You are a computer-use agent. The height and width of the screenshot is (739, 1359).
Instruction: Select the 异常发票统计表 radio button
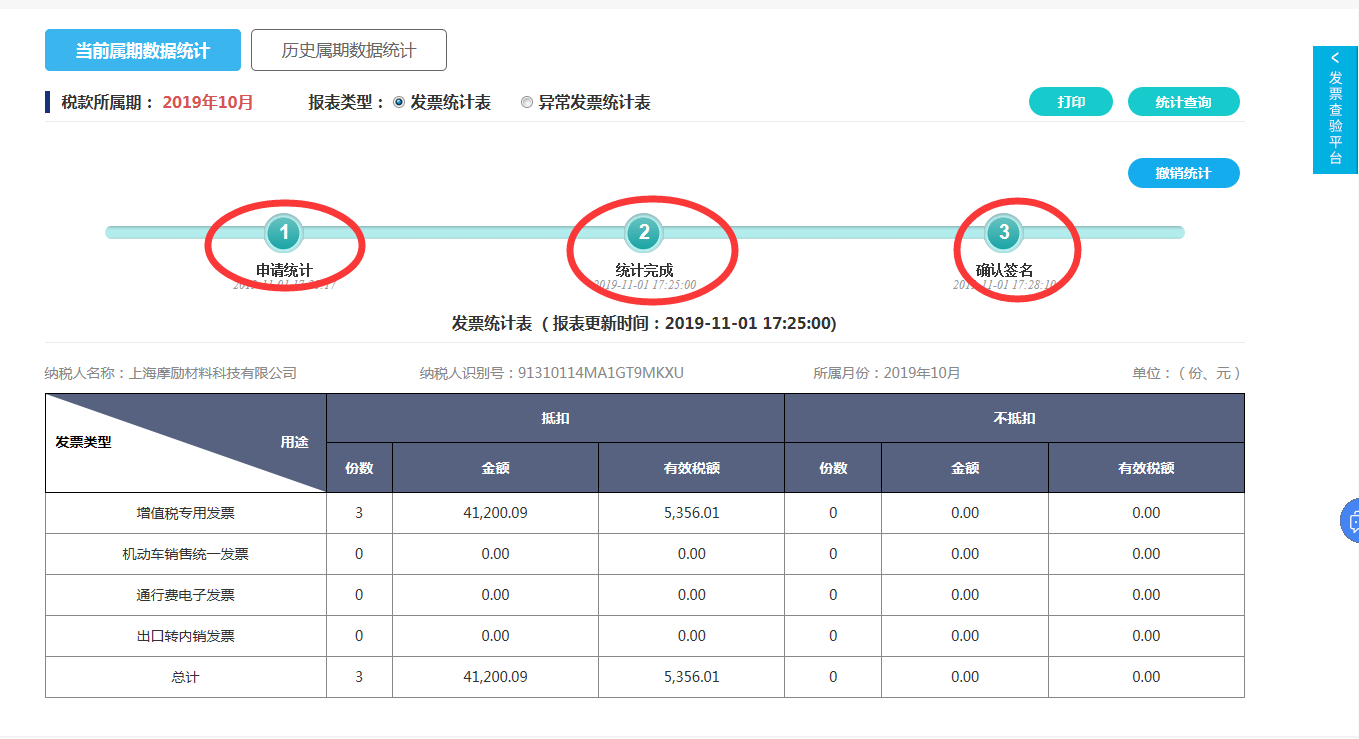[x=527, y=102]
